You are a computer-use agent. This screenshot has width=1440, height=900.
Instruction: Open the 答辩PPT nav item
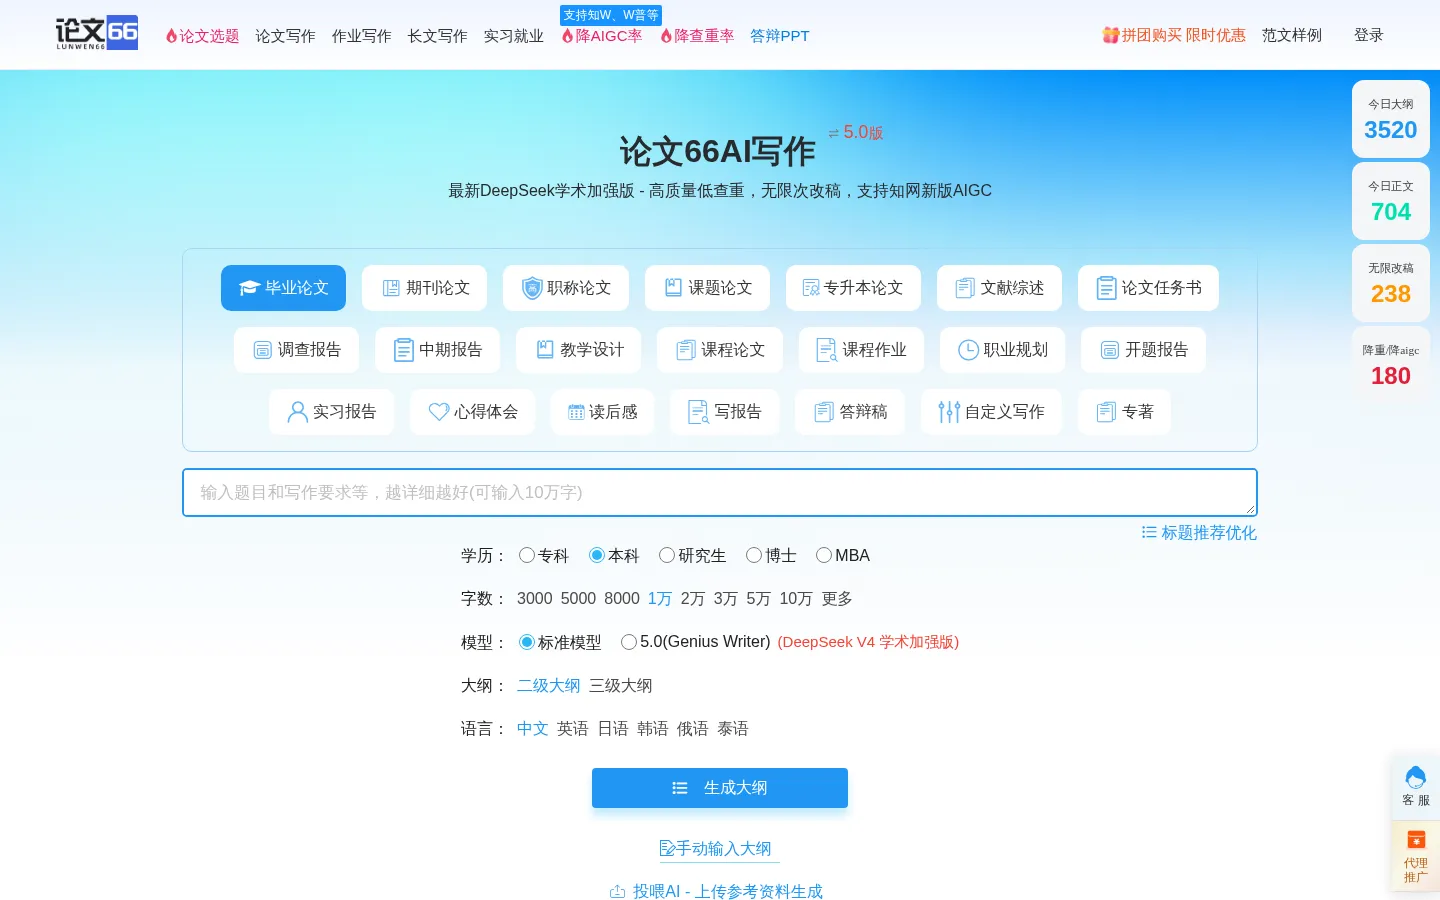click(780, 36)
